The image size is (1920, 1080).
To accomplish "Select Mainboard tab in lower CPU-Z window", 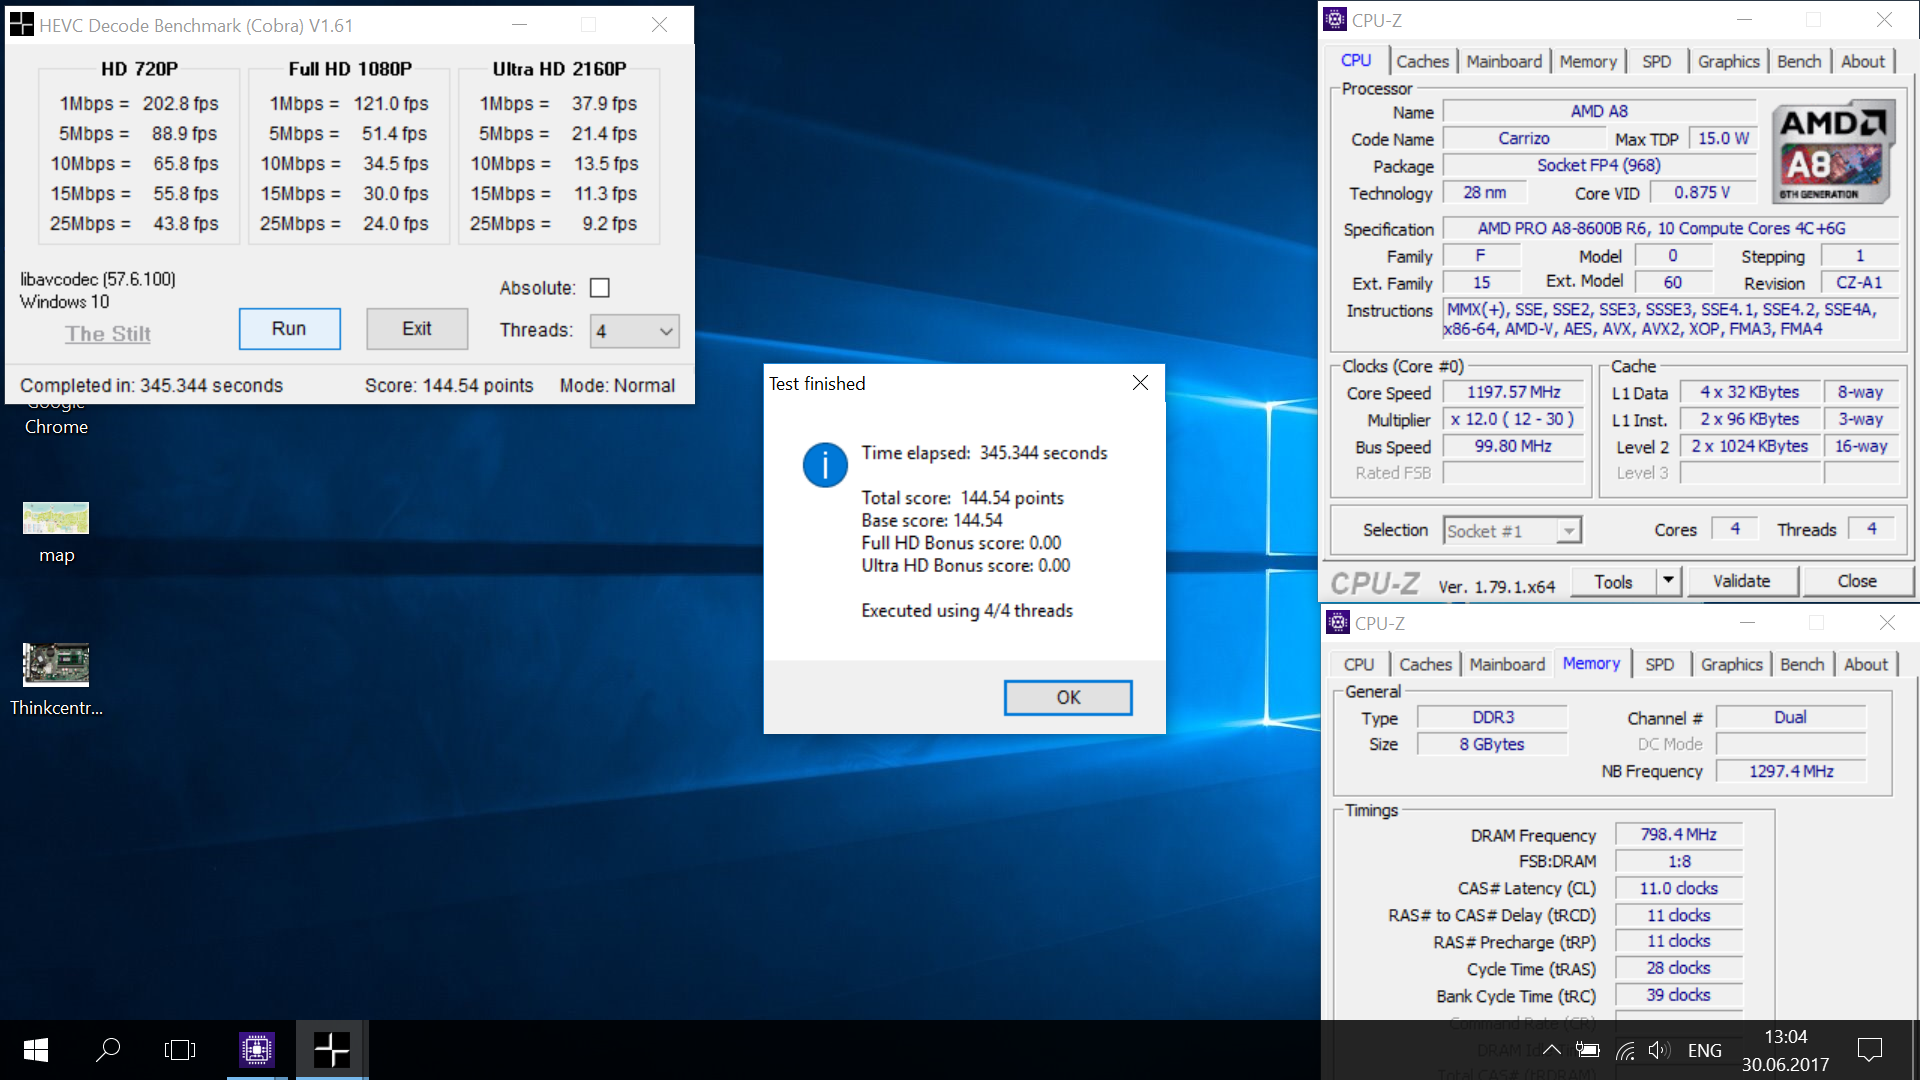I will coord(1507,664).
